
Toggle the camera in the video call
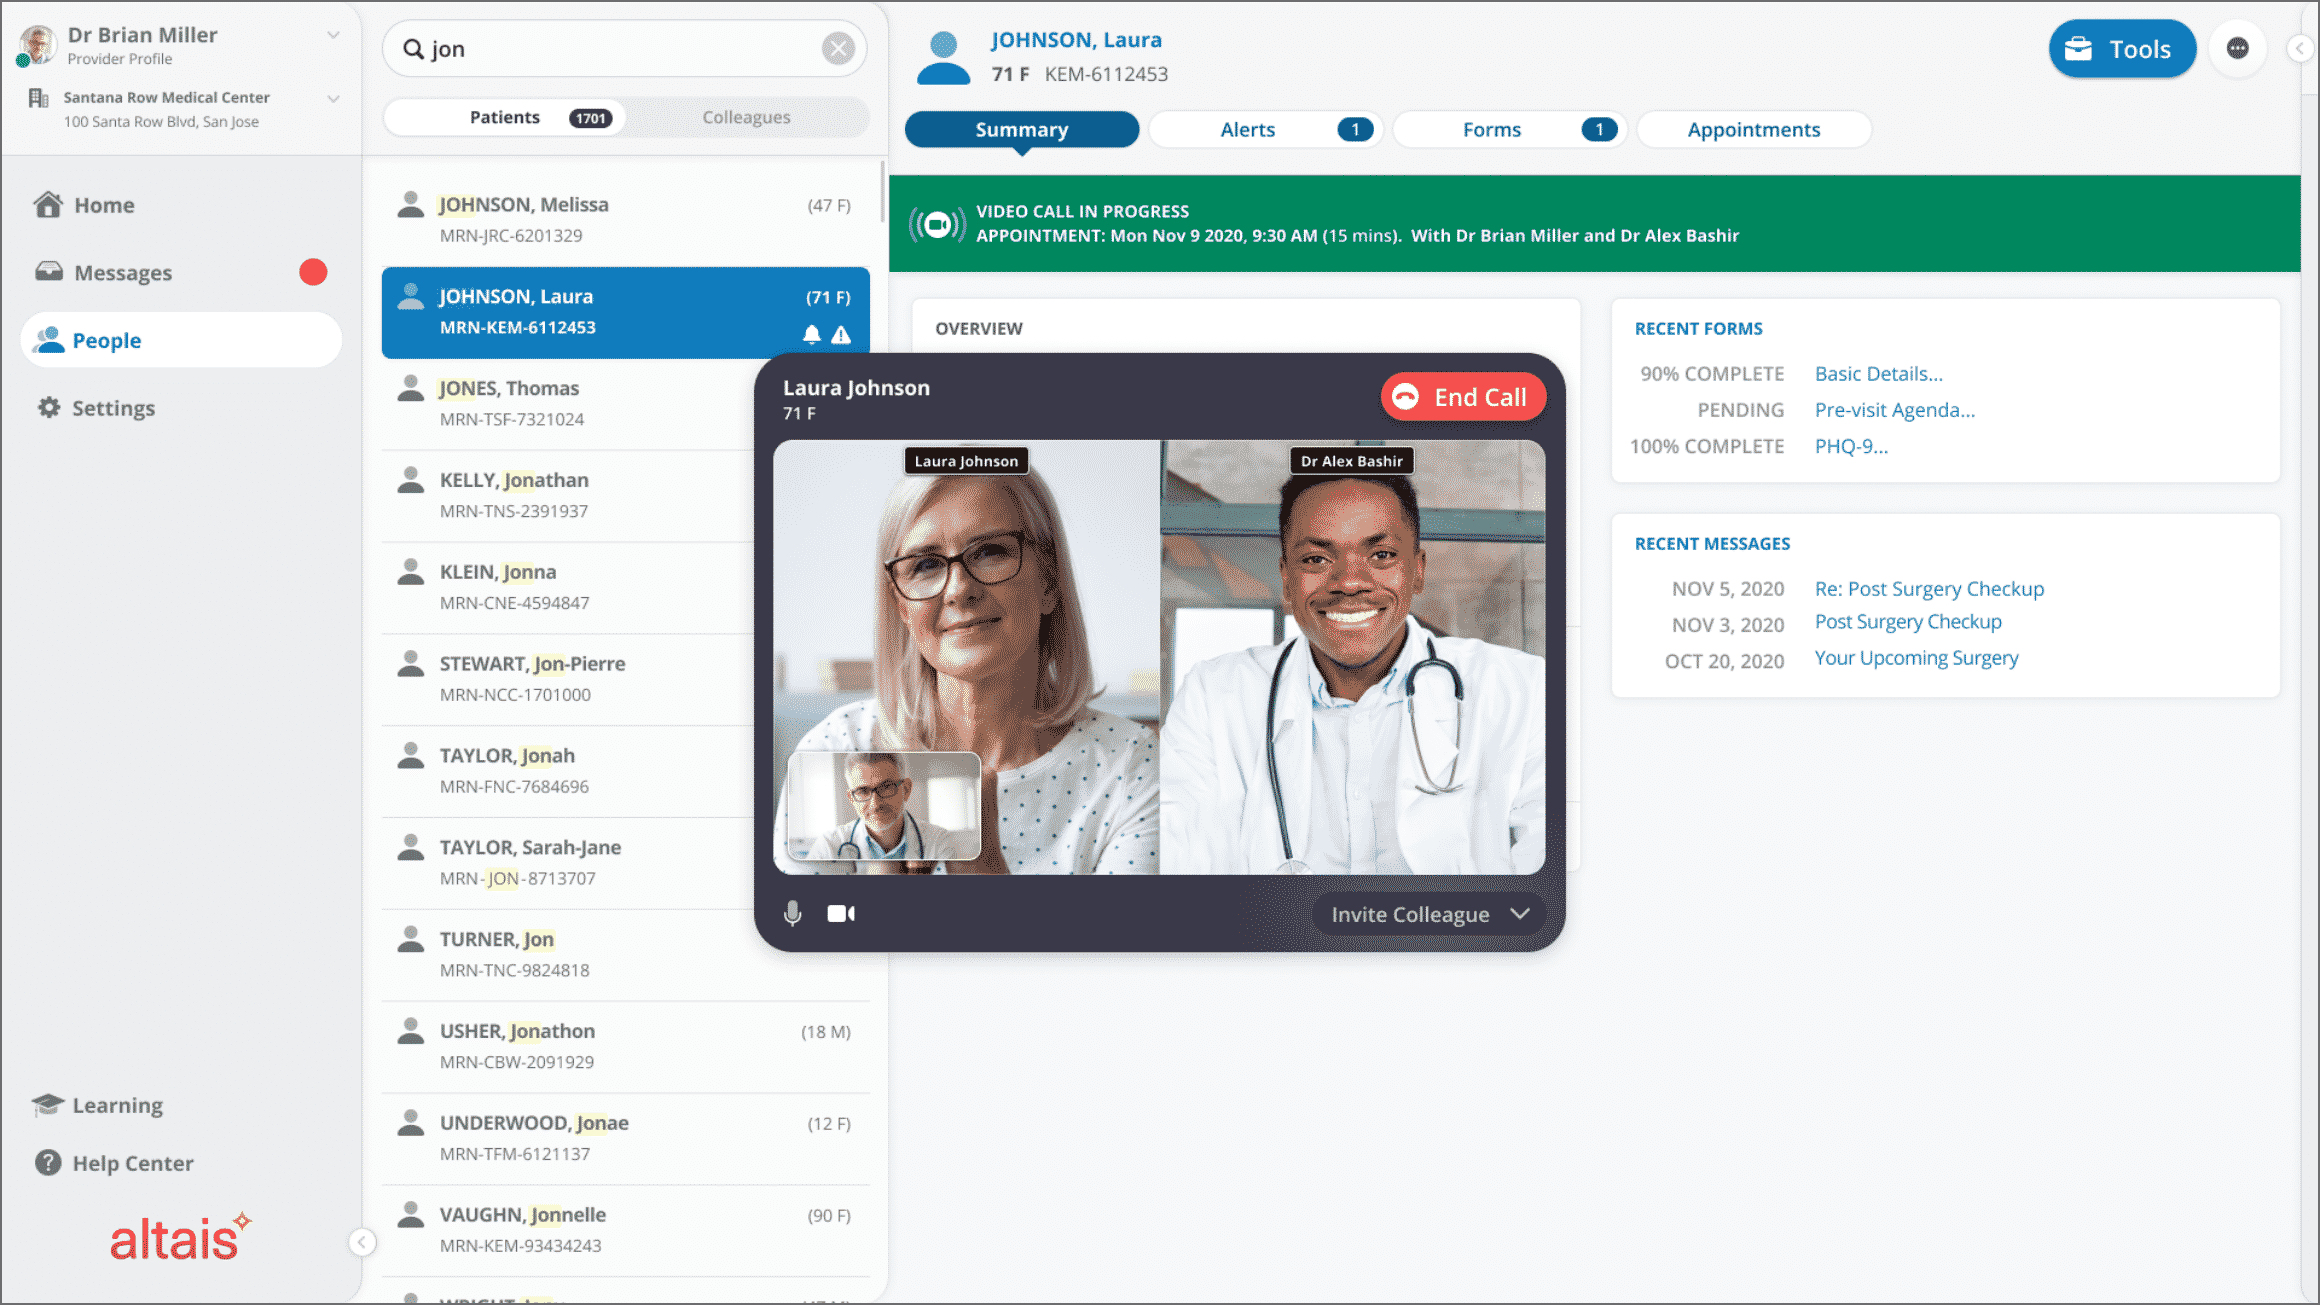(841, 914)
